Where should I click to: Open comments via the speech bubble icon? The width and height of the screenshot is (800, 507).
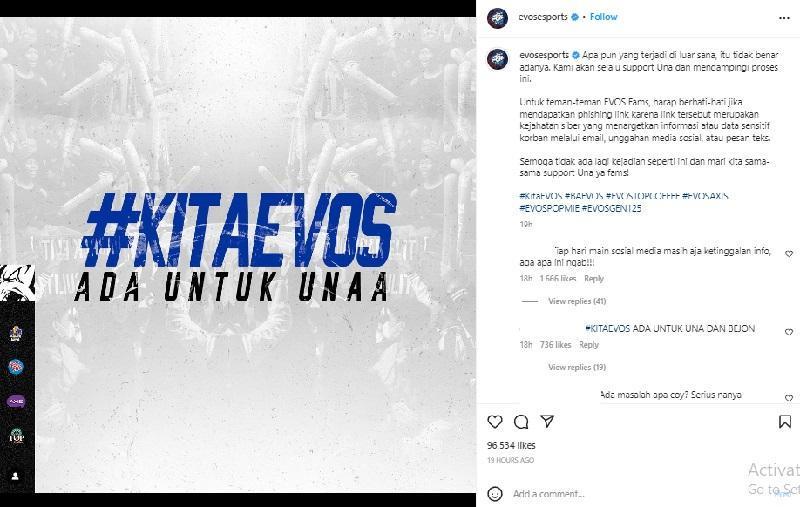tap(521, 422)
